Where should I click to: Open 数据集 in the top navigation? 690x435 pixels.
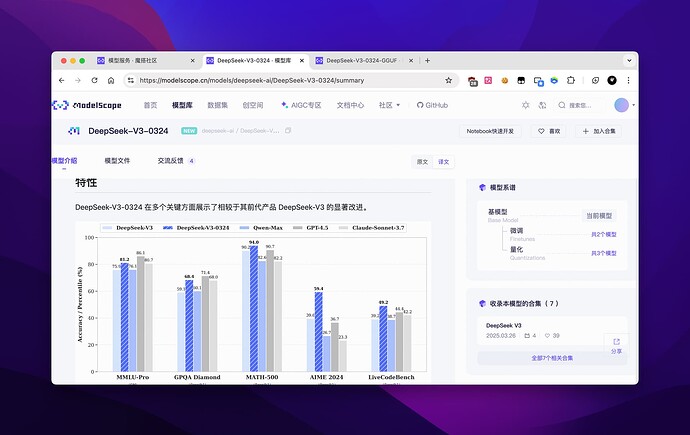[x=217, y=105]
